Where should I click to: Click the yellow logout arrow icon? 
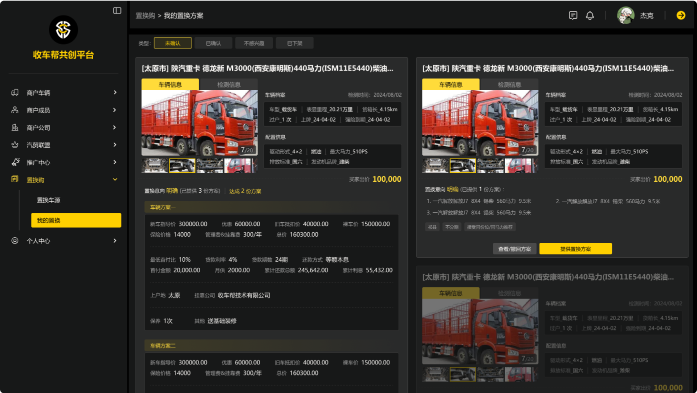coord(681,16)
